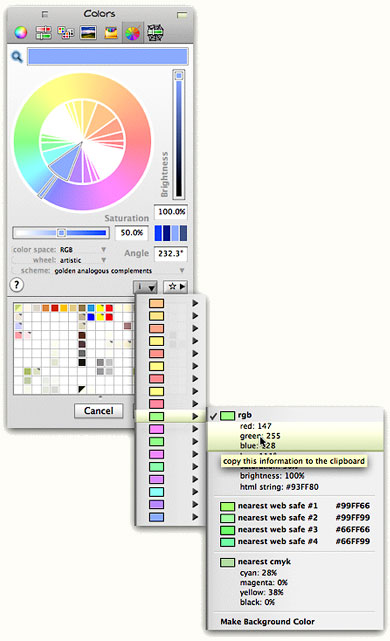Choose 'Make Background Color'
390x641 pixels.
[x=267, y=622]
